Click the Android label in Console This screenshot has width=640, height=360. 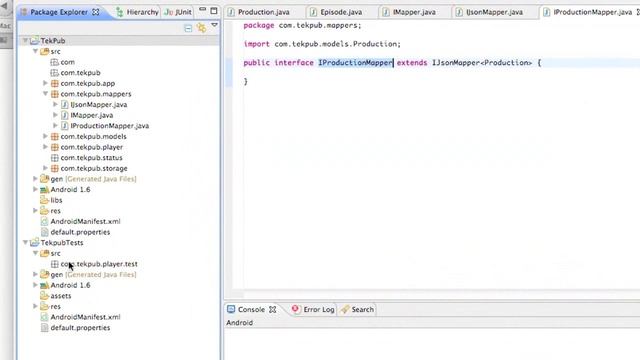pyautogui.click(x=240, y=322)
